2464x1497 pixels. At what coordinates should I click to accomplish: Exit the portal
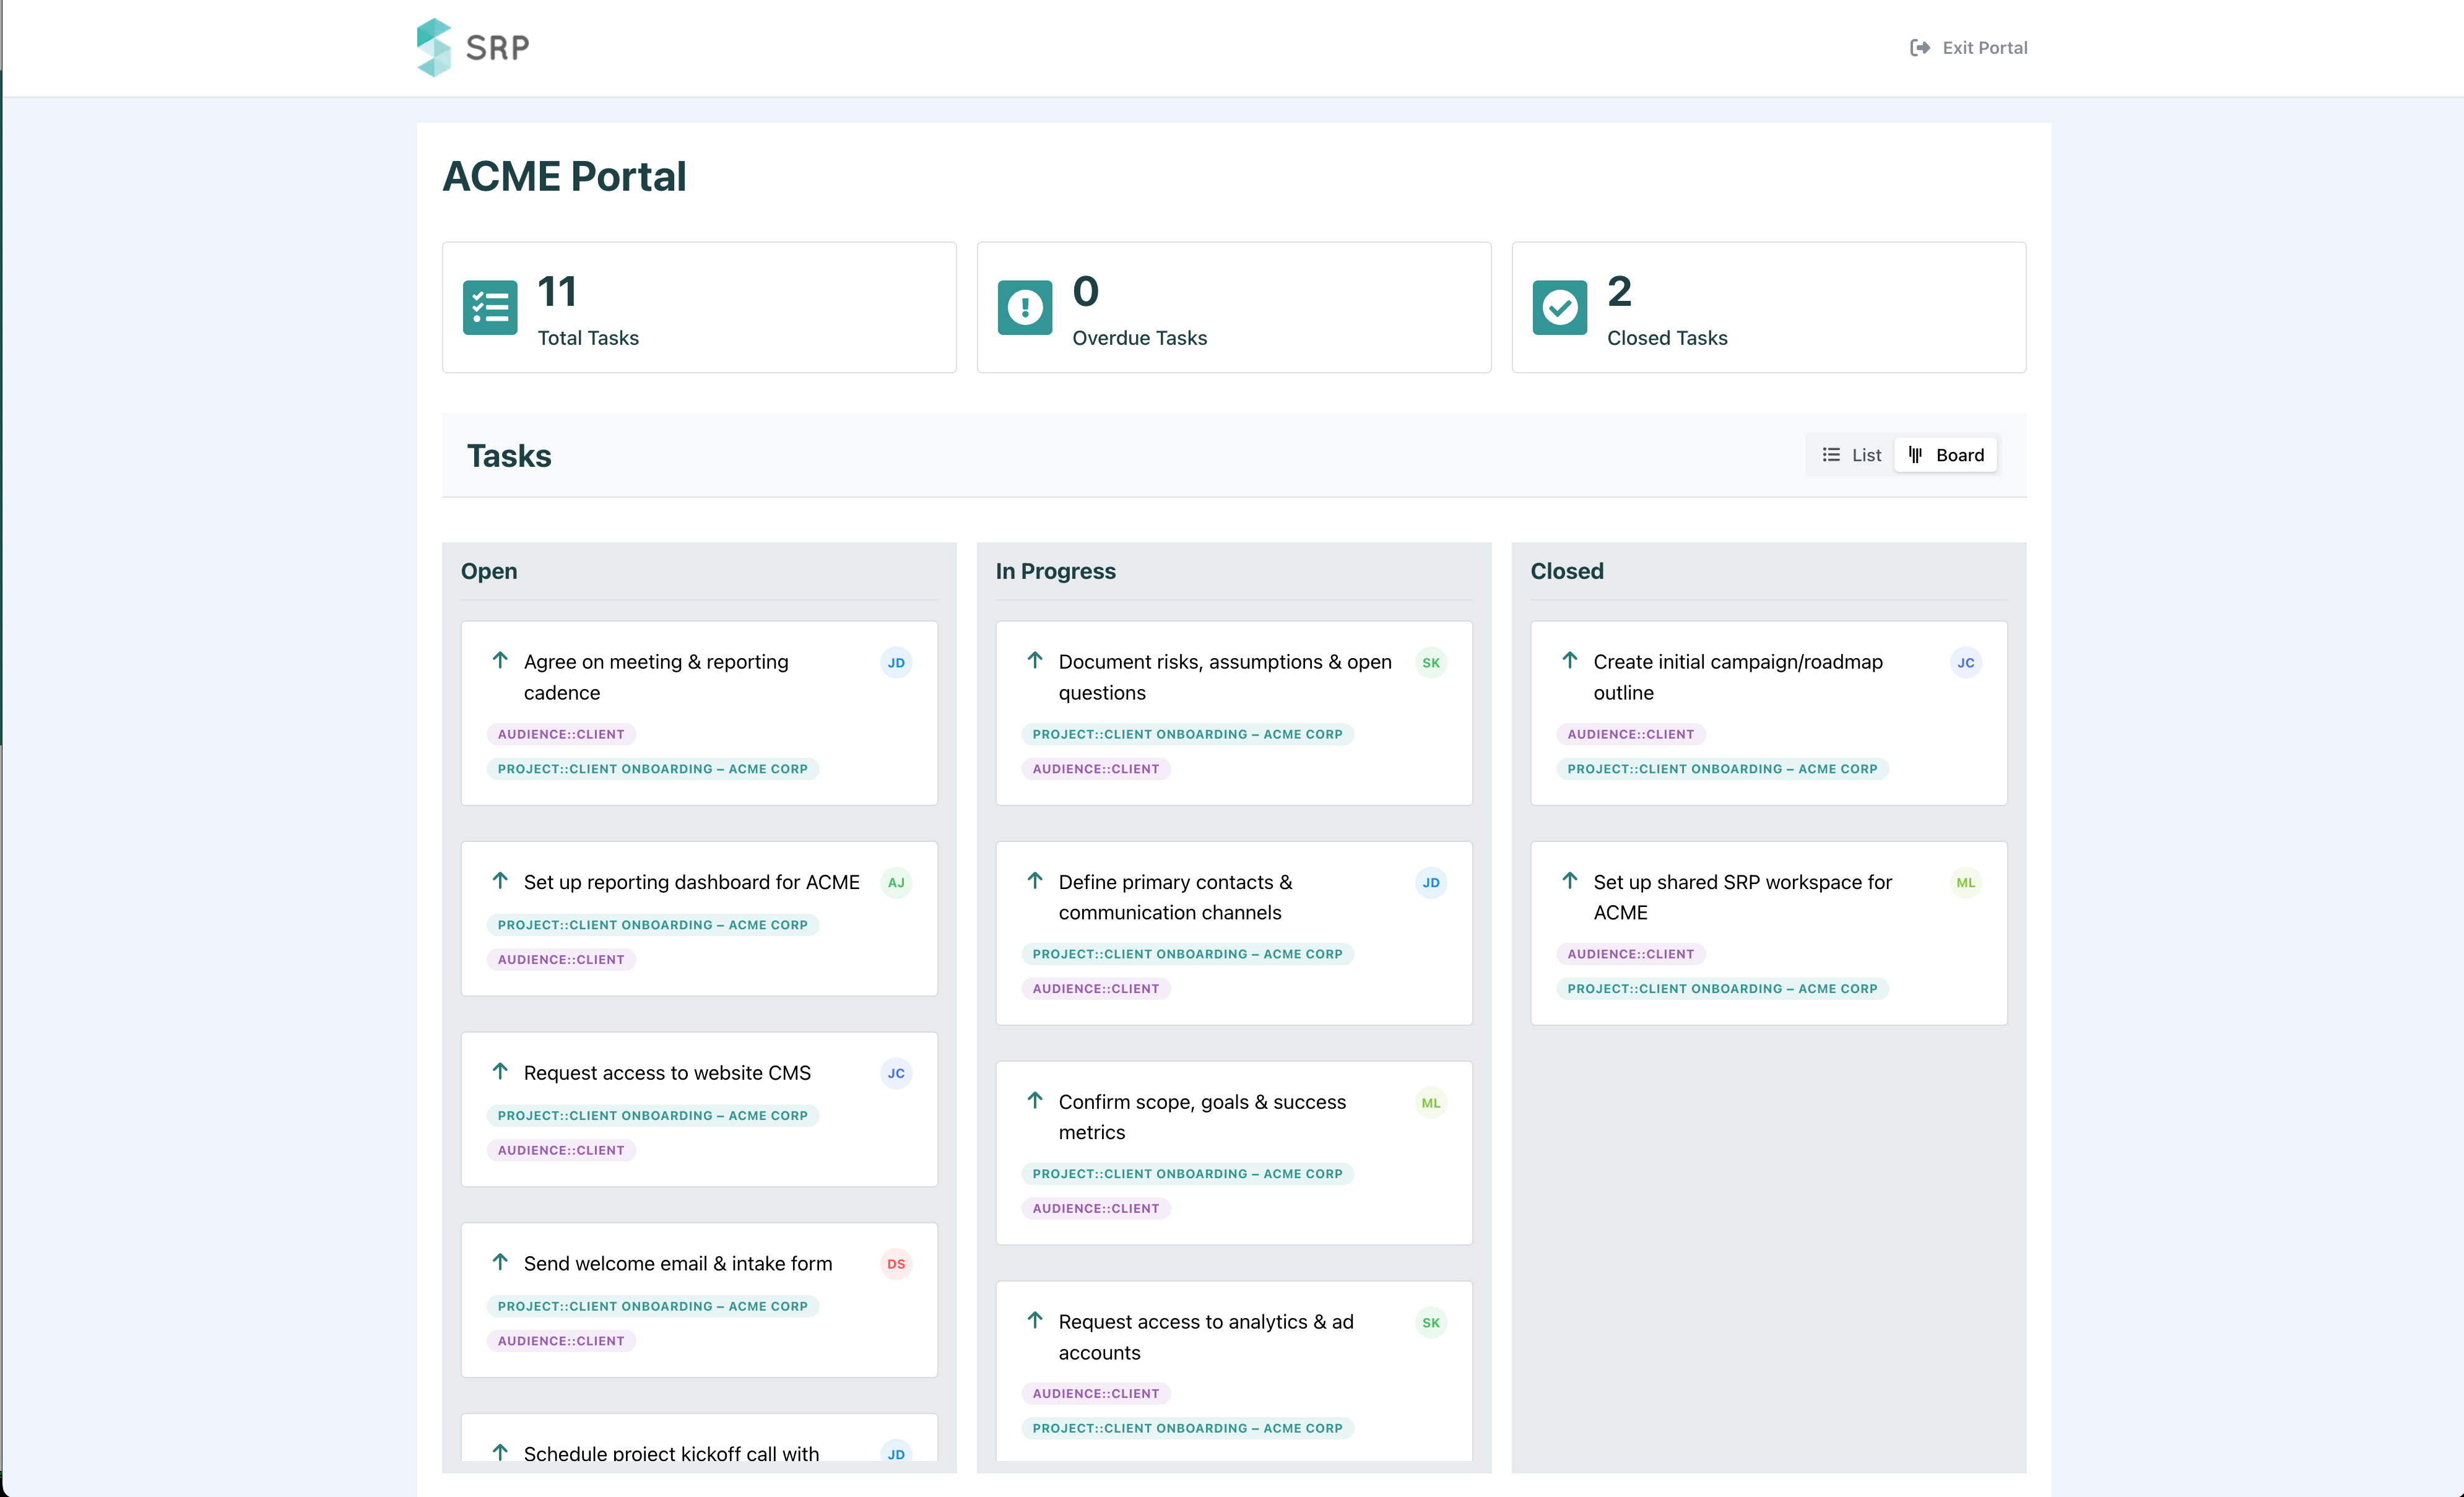click(x=1968, y=48)
